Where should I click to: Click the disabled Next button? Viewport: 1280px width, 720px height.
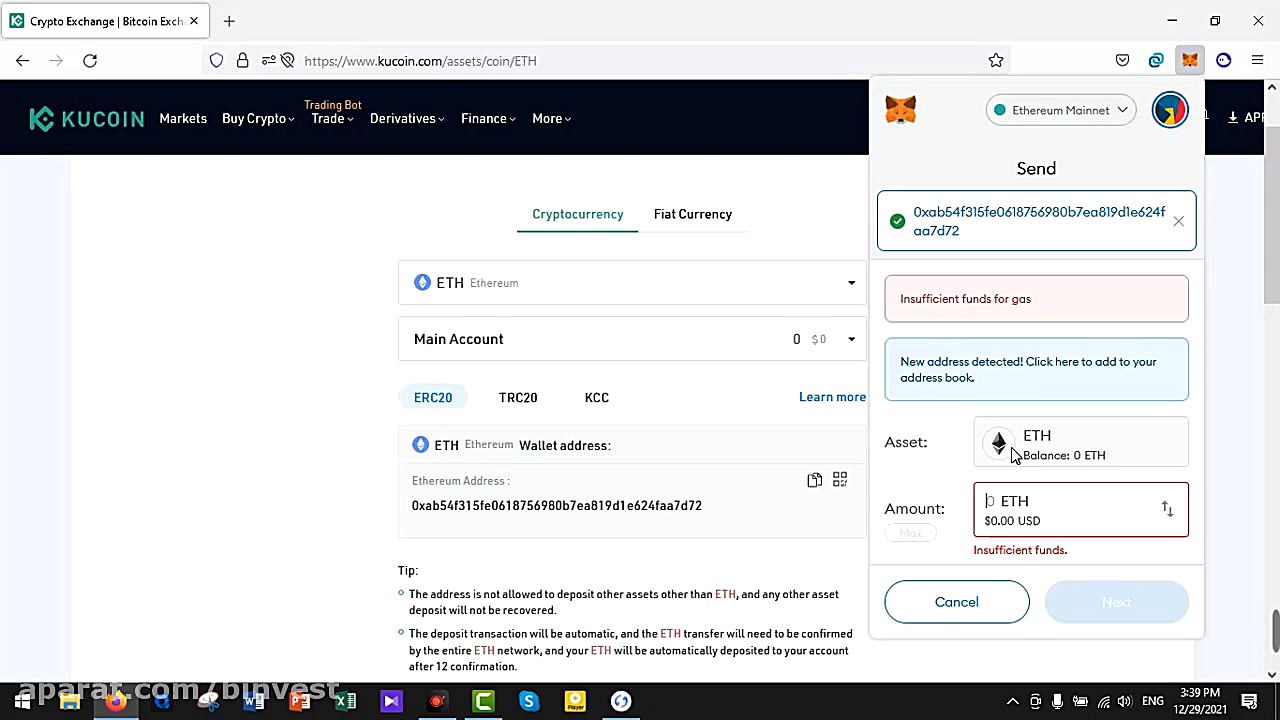coord(1116,602)
